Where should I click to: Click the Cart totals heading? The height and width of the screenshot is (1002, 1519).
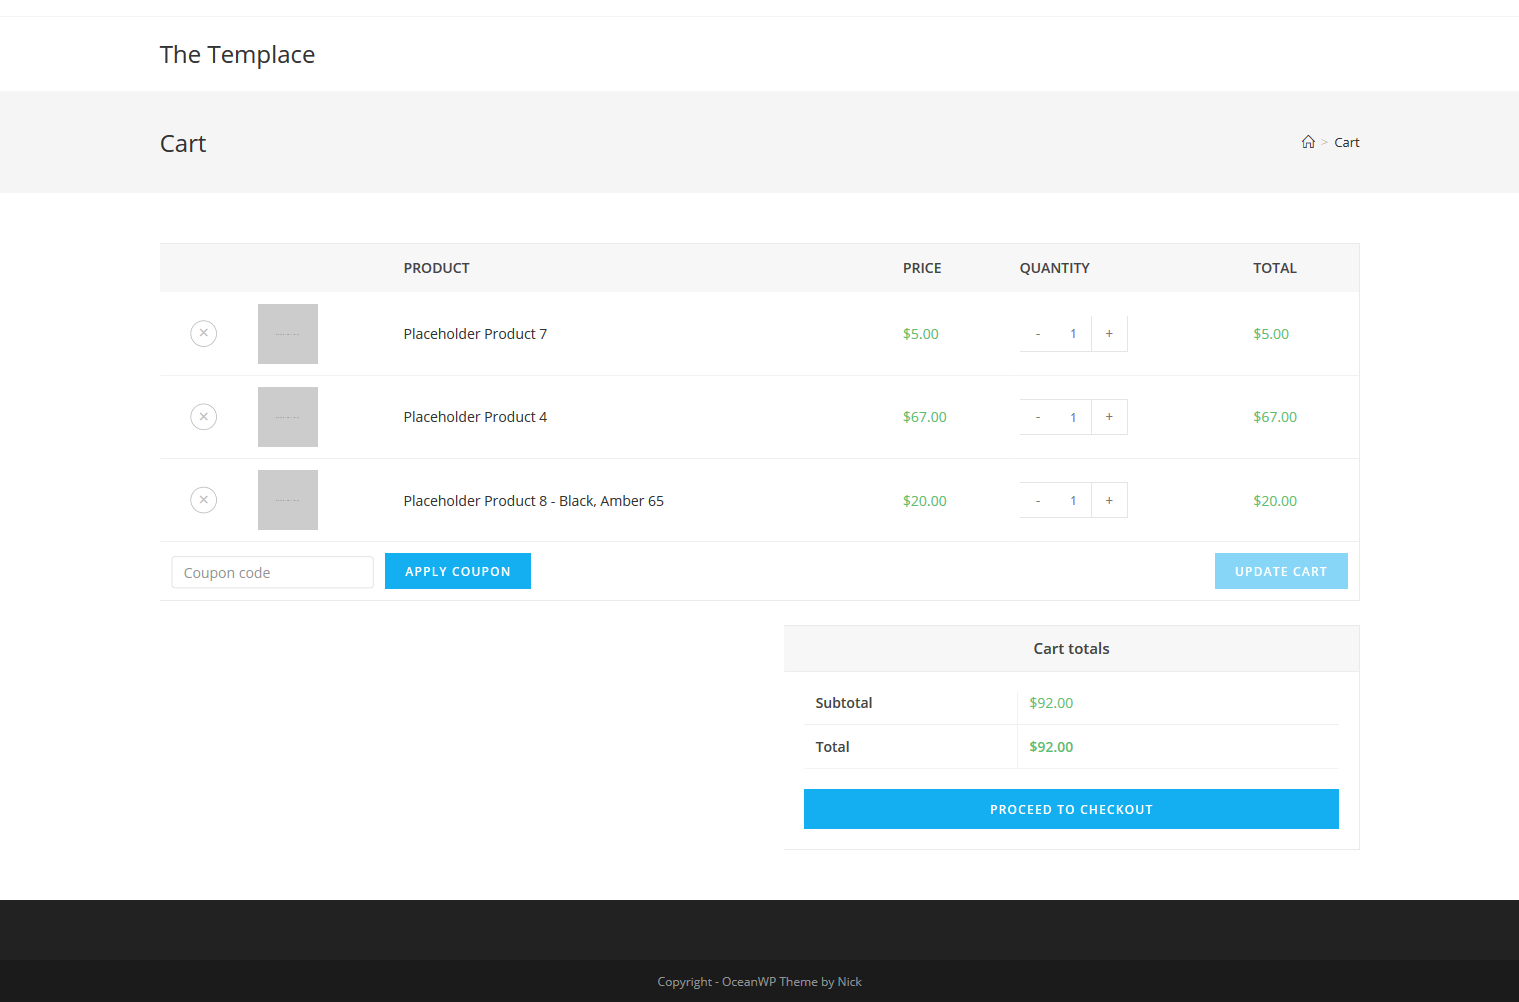tap(1071, 649)
